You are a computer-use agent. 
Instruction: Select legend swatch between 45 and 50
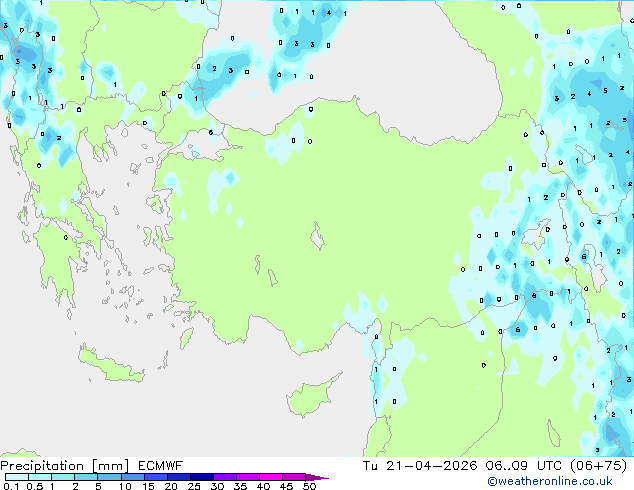point(294,477)
